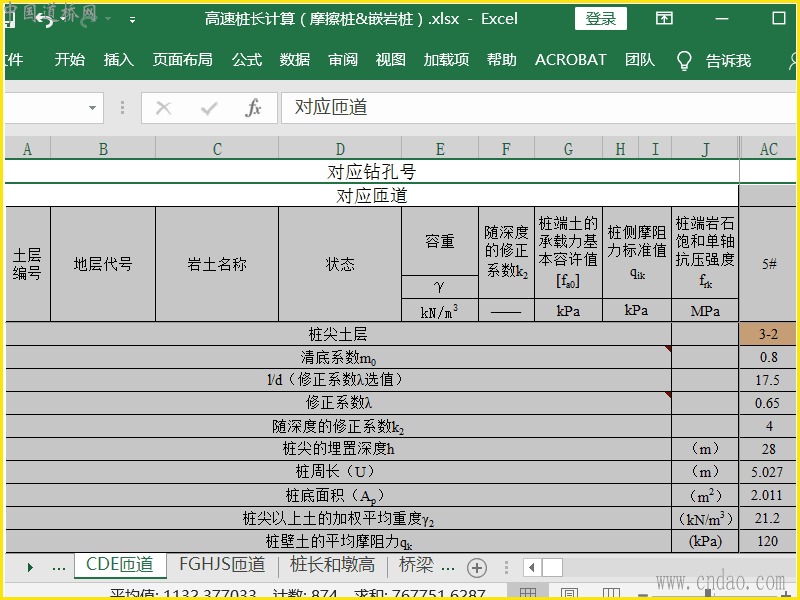Open the 开始 ribbon tab

(70, 60)
